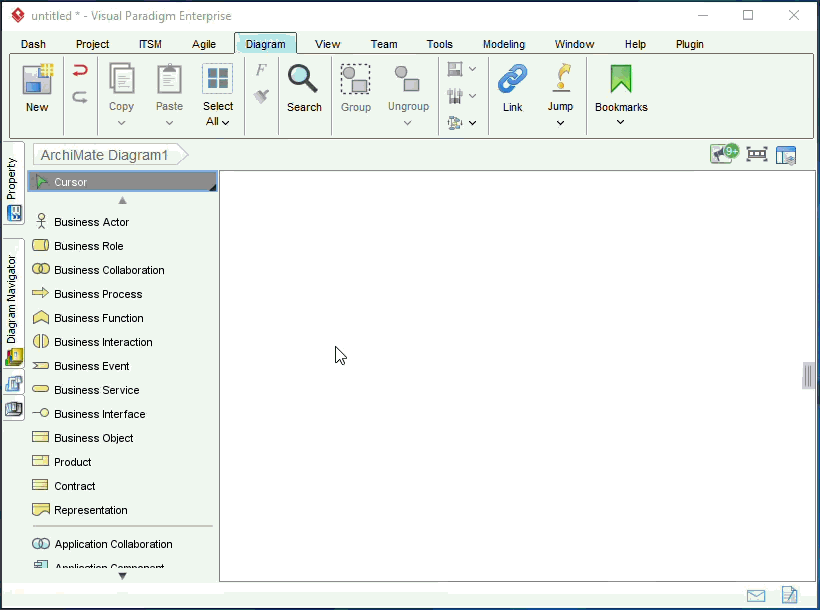
Task: Expand the distribution dropdown arrow
Action: point(472,96)
